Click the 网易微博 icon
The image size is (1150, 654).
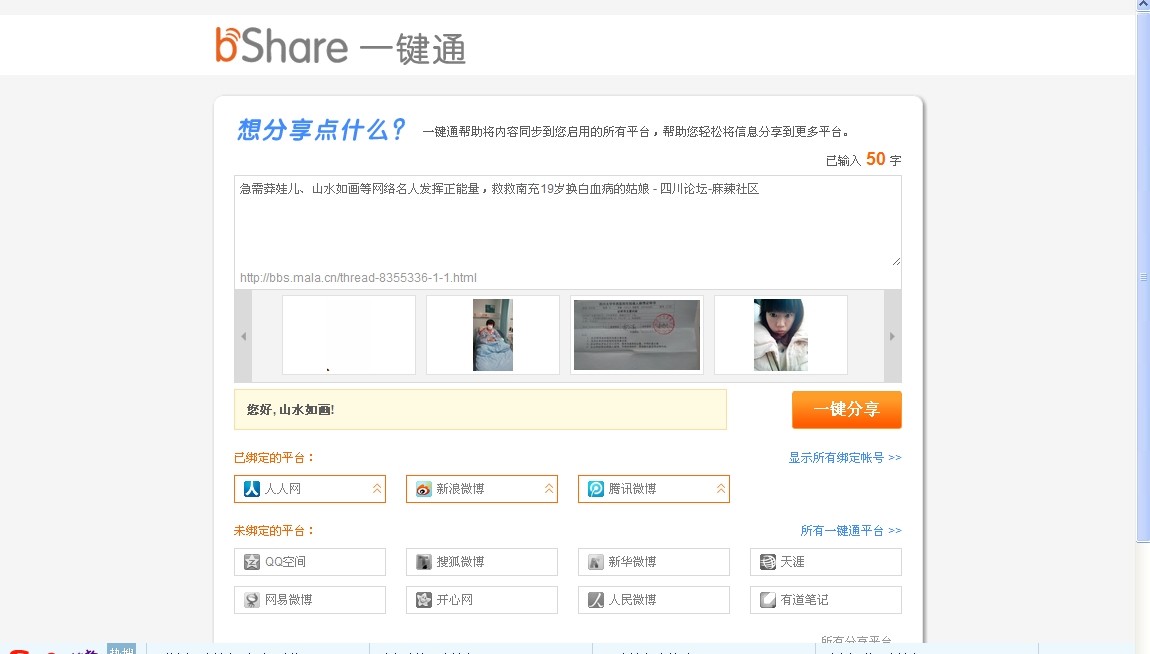(252, 600)
